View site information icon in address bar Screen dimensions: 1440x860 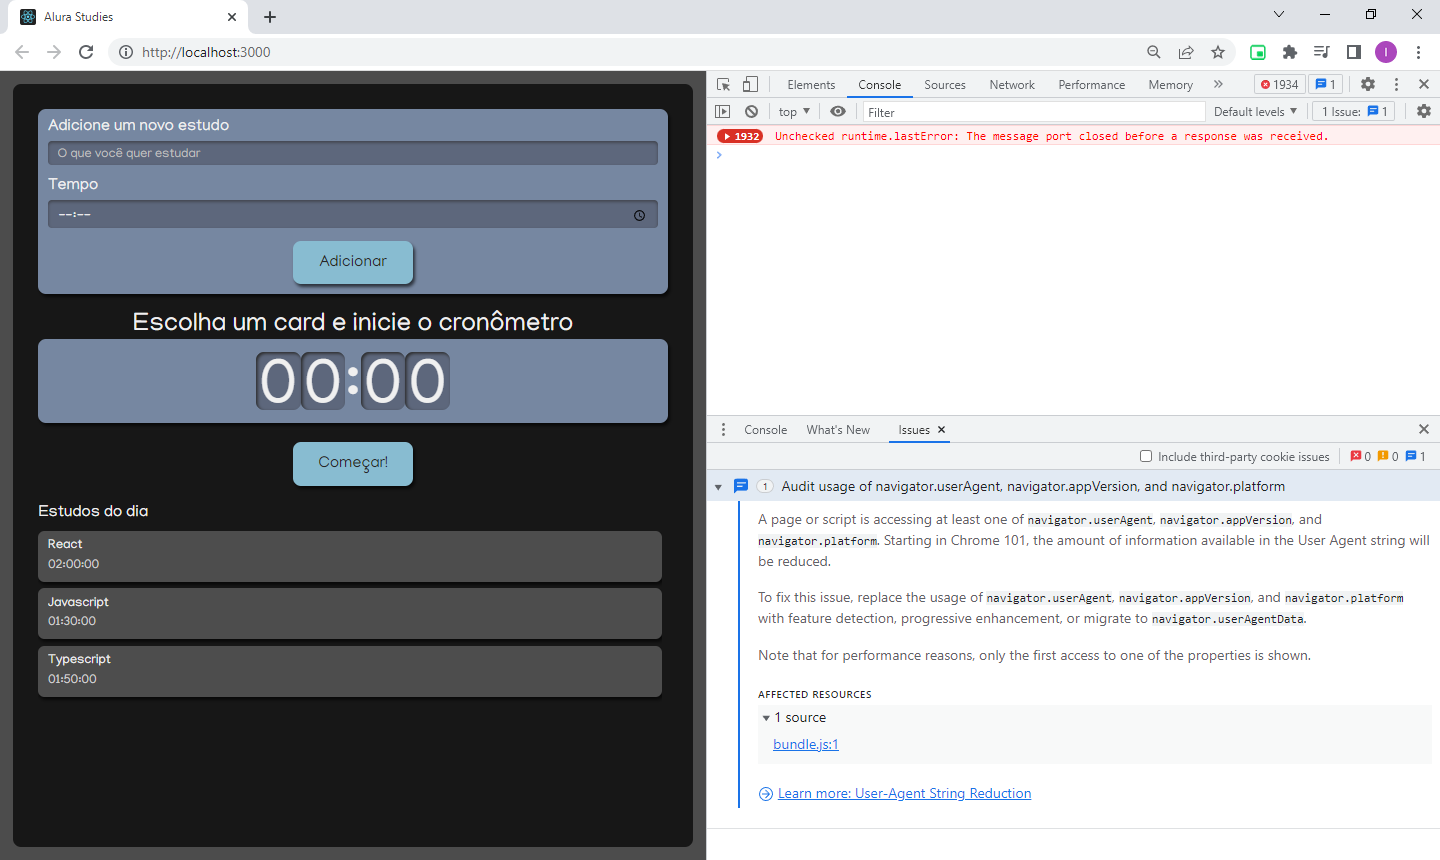coord(126,52)
